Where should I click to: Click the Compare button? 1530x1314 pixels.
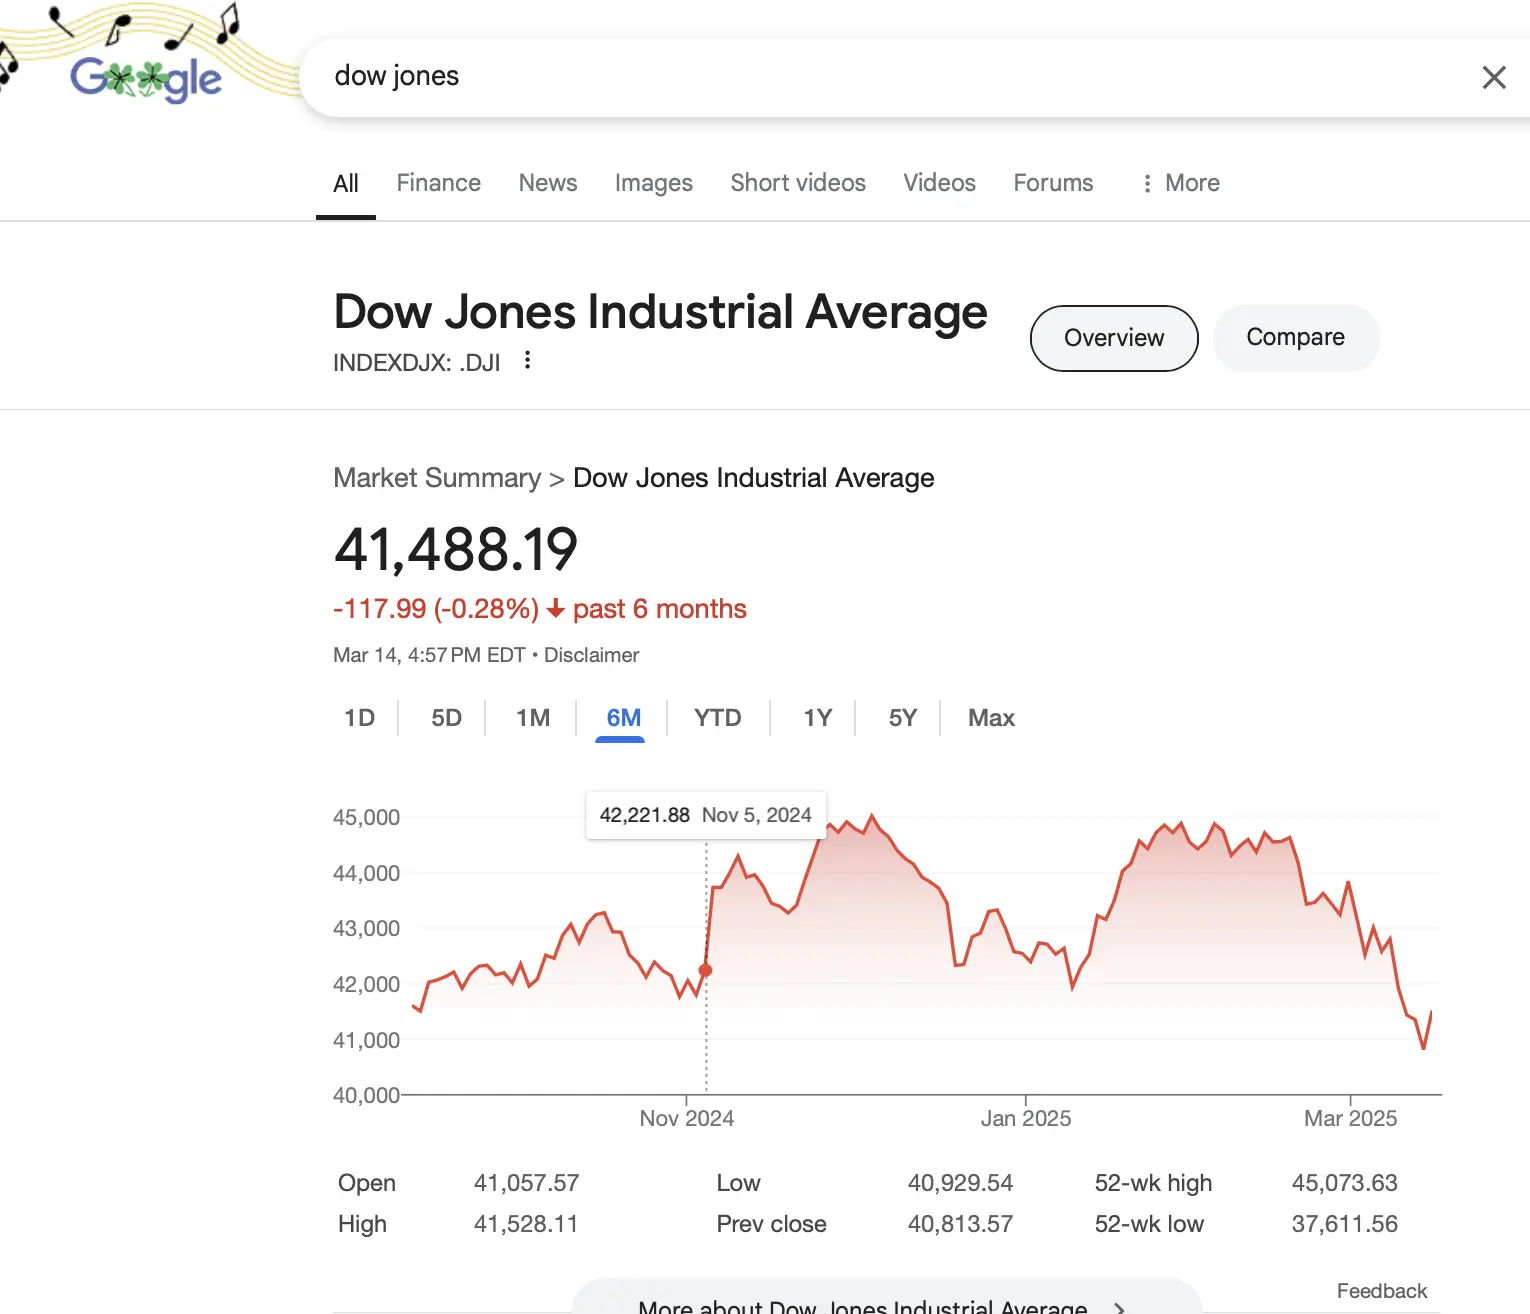click(1295, 338)
